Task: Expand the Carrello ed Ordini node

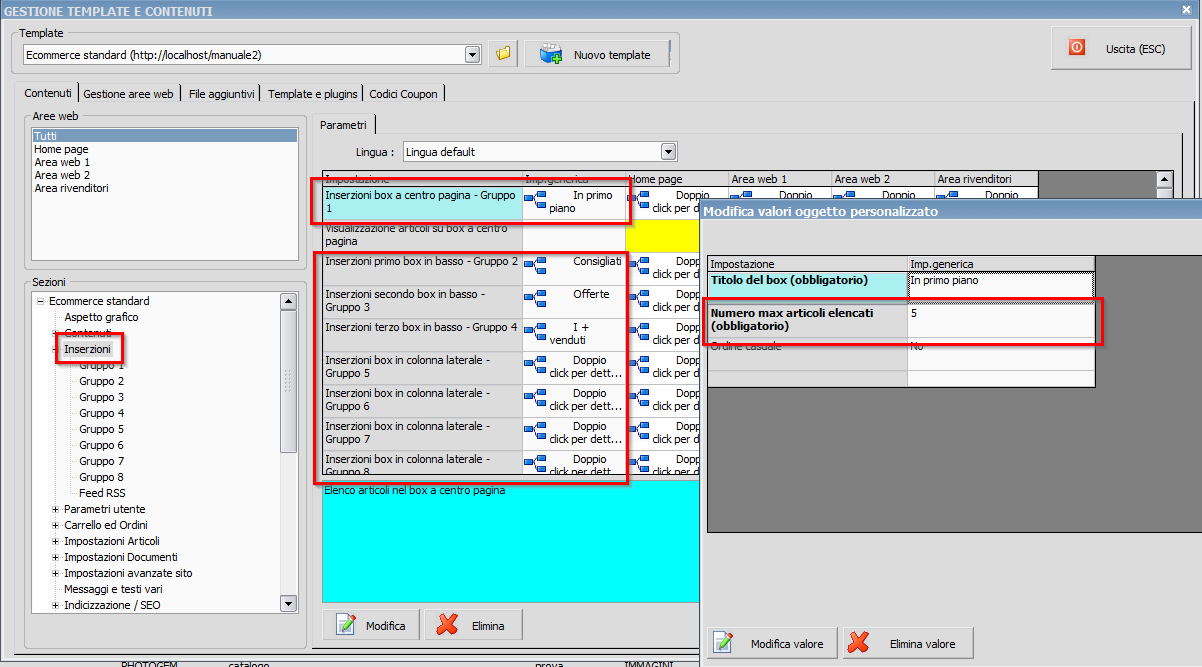Action: (x=55, y=525)
